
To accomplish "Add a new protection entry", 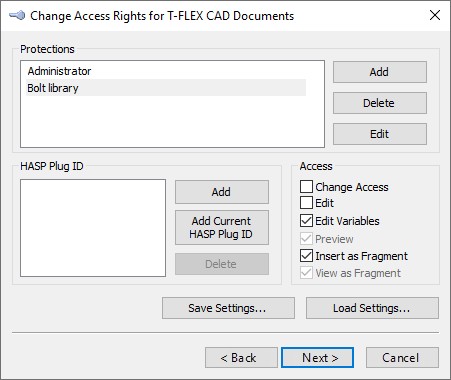I will click(x=380, y=72).
